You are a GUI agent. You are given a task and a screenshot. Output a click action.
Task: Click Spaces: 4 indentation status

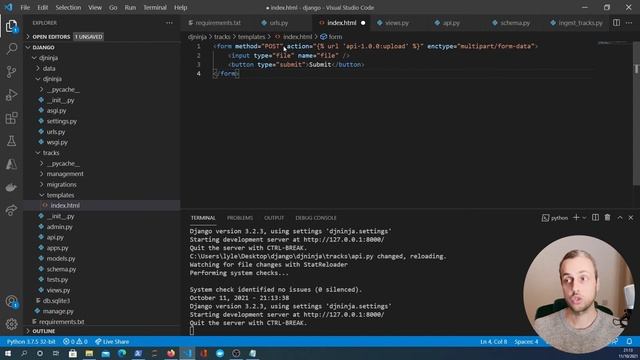(x=526, y=342)
